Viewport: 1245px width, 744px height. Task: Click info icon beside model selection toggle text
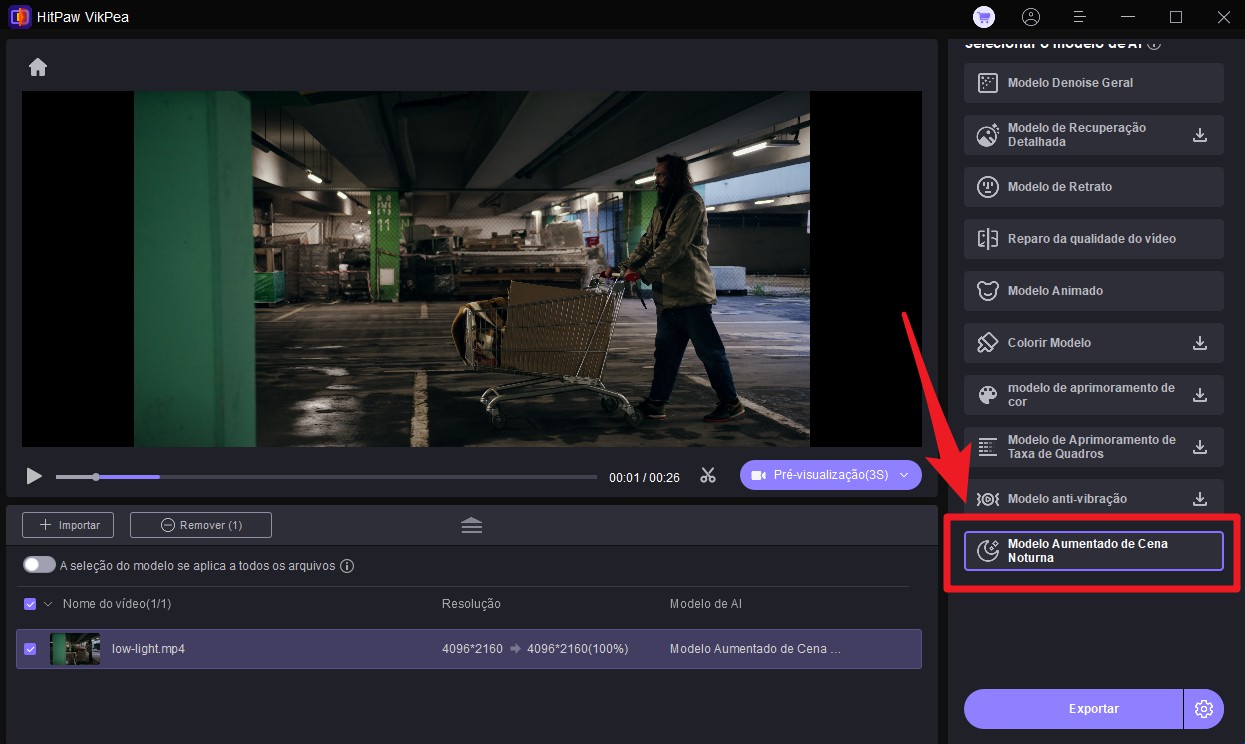[347, 566]
